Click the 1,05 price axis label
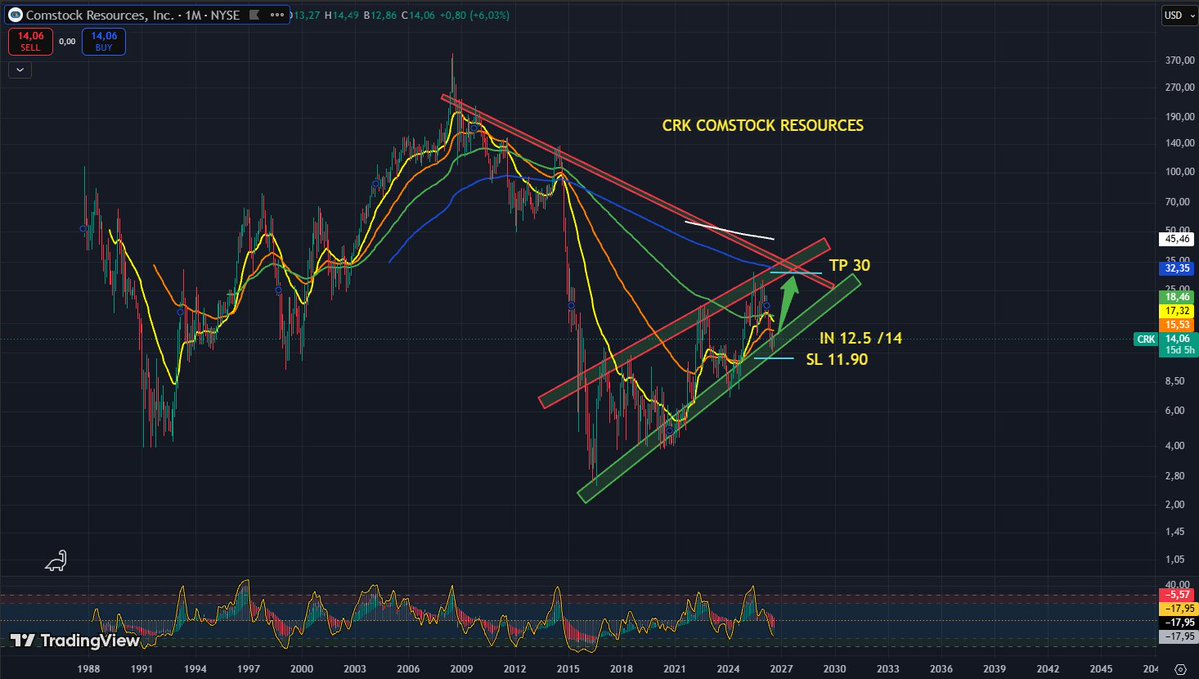Screen dimensions: 1199x679 point(1175,560)
